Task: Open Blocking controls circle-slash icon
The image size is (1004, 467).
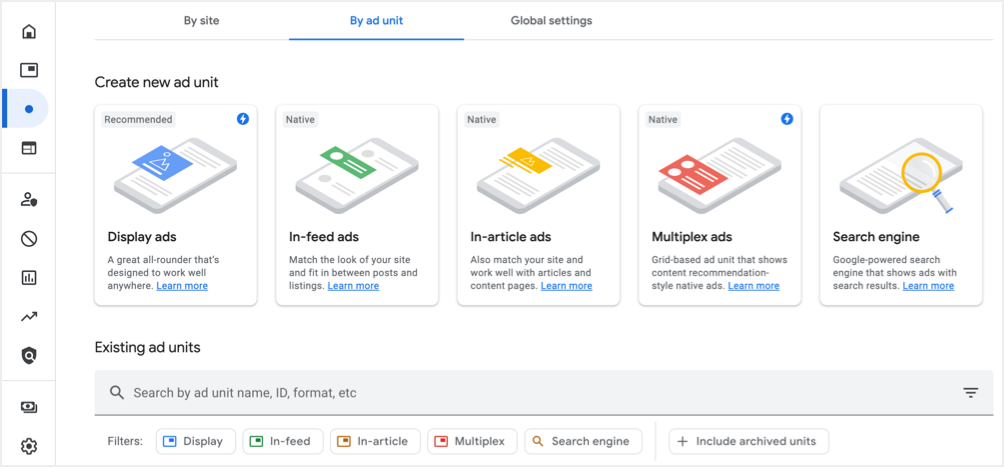Action: [x=29, y=239]
